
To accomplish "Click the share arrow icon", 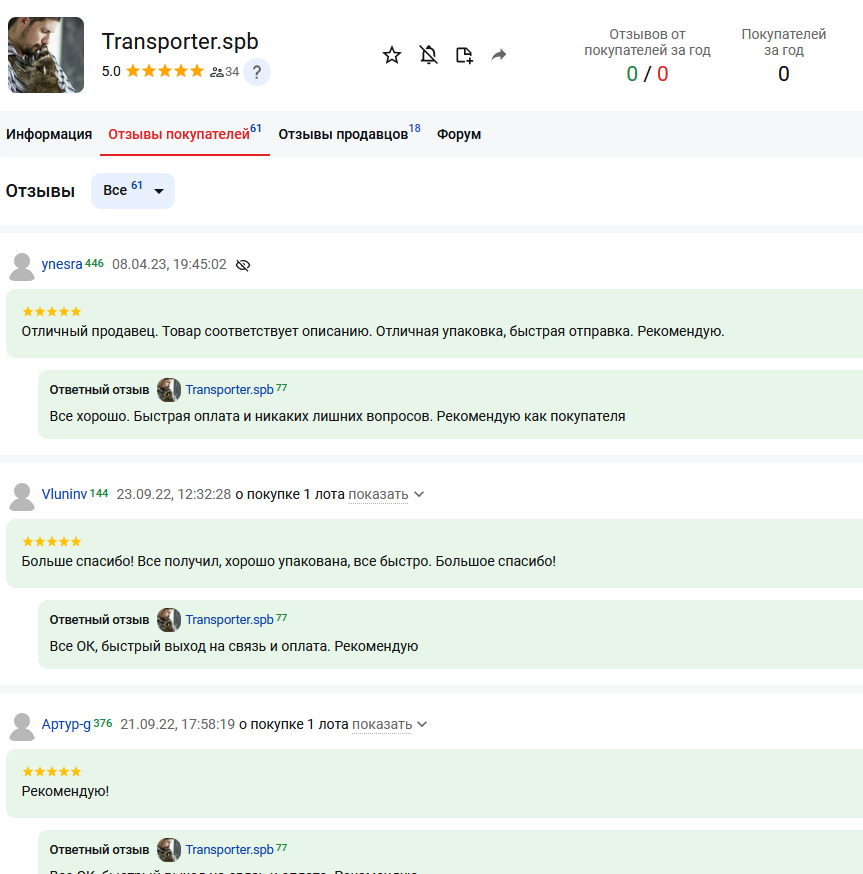I will (499, 55).
